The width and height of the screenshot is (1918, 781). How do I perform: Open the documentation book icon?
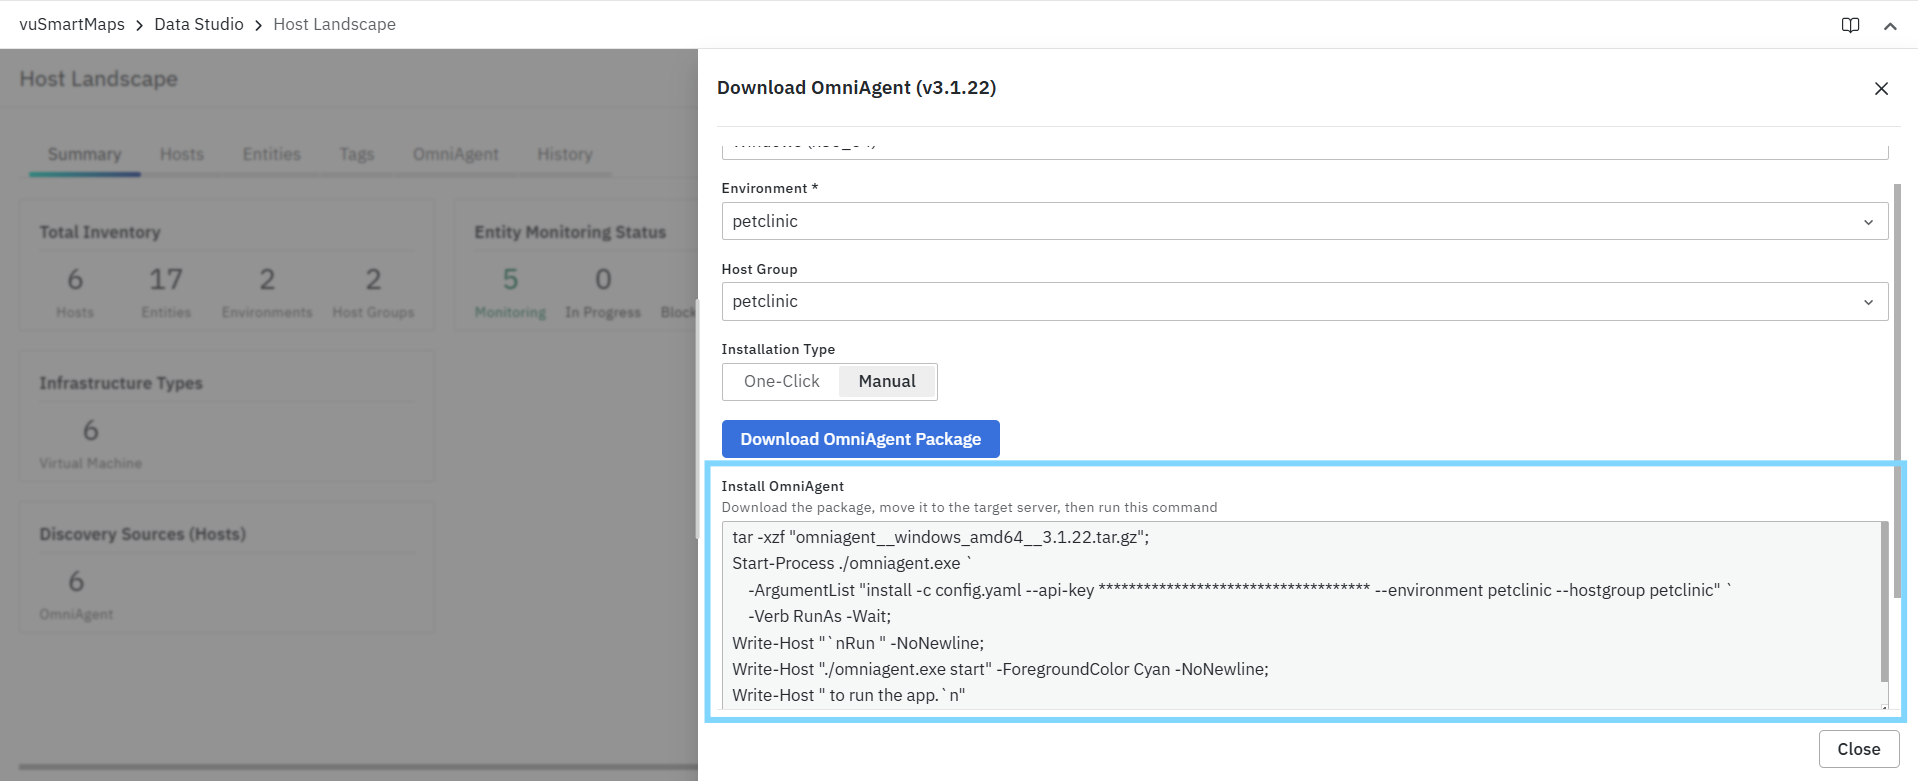[1850, 25]
